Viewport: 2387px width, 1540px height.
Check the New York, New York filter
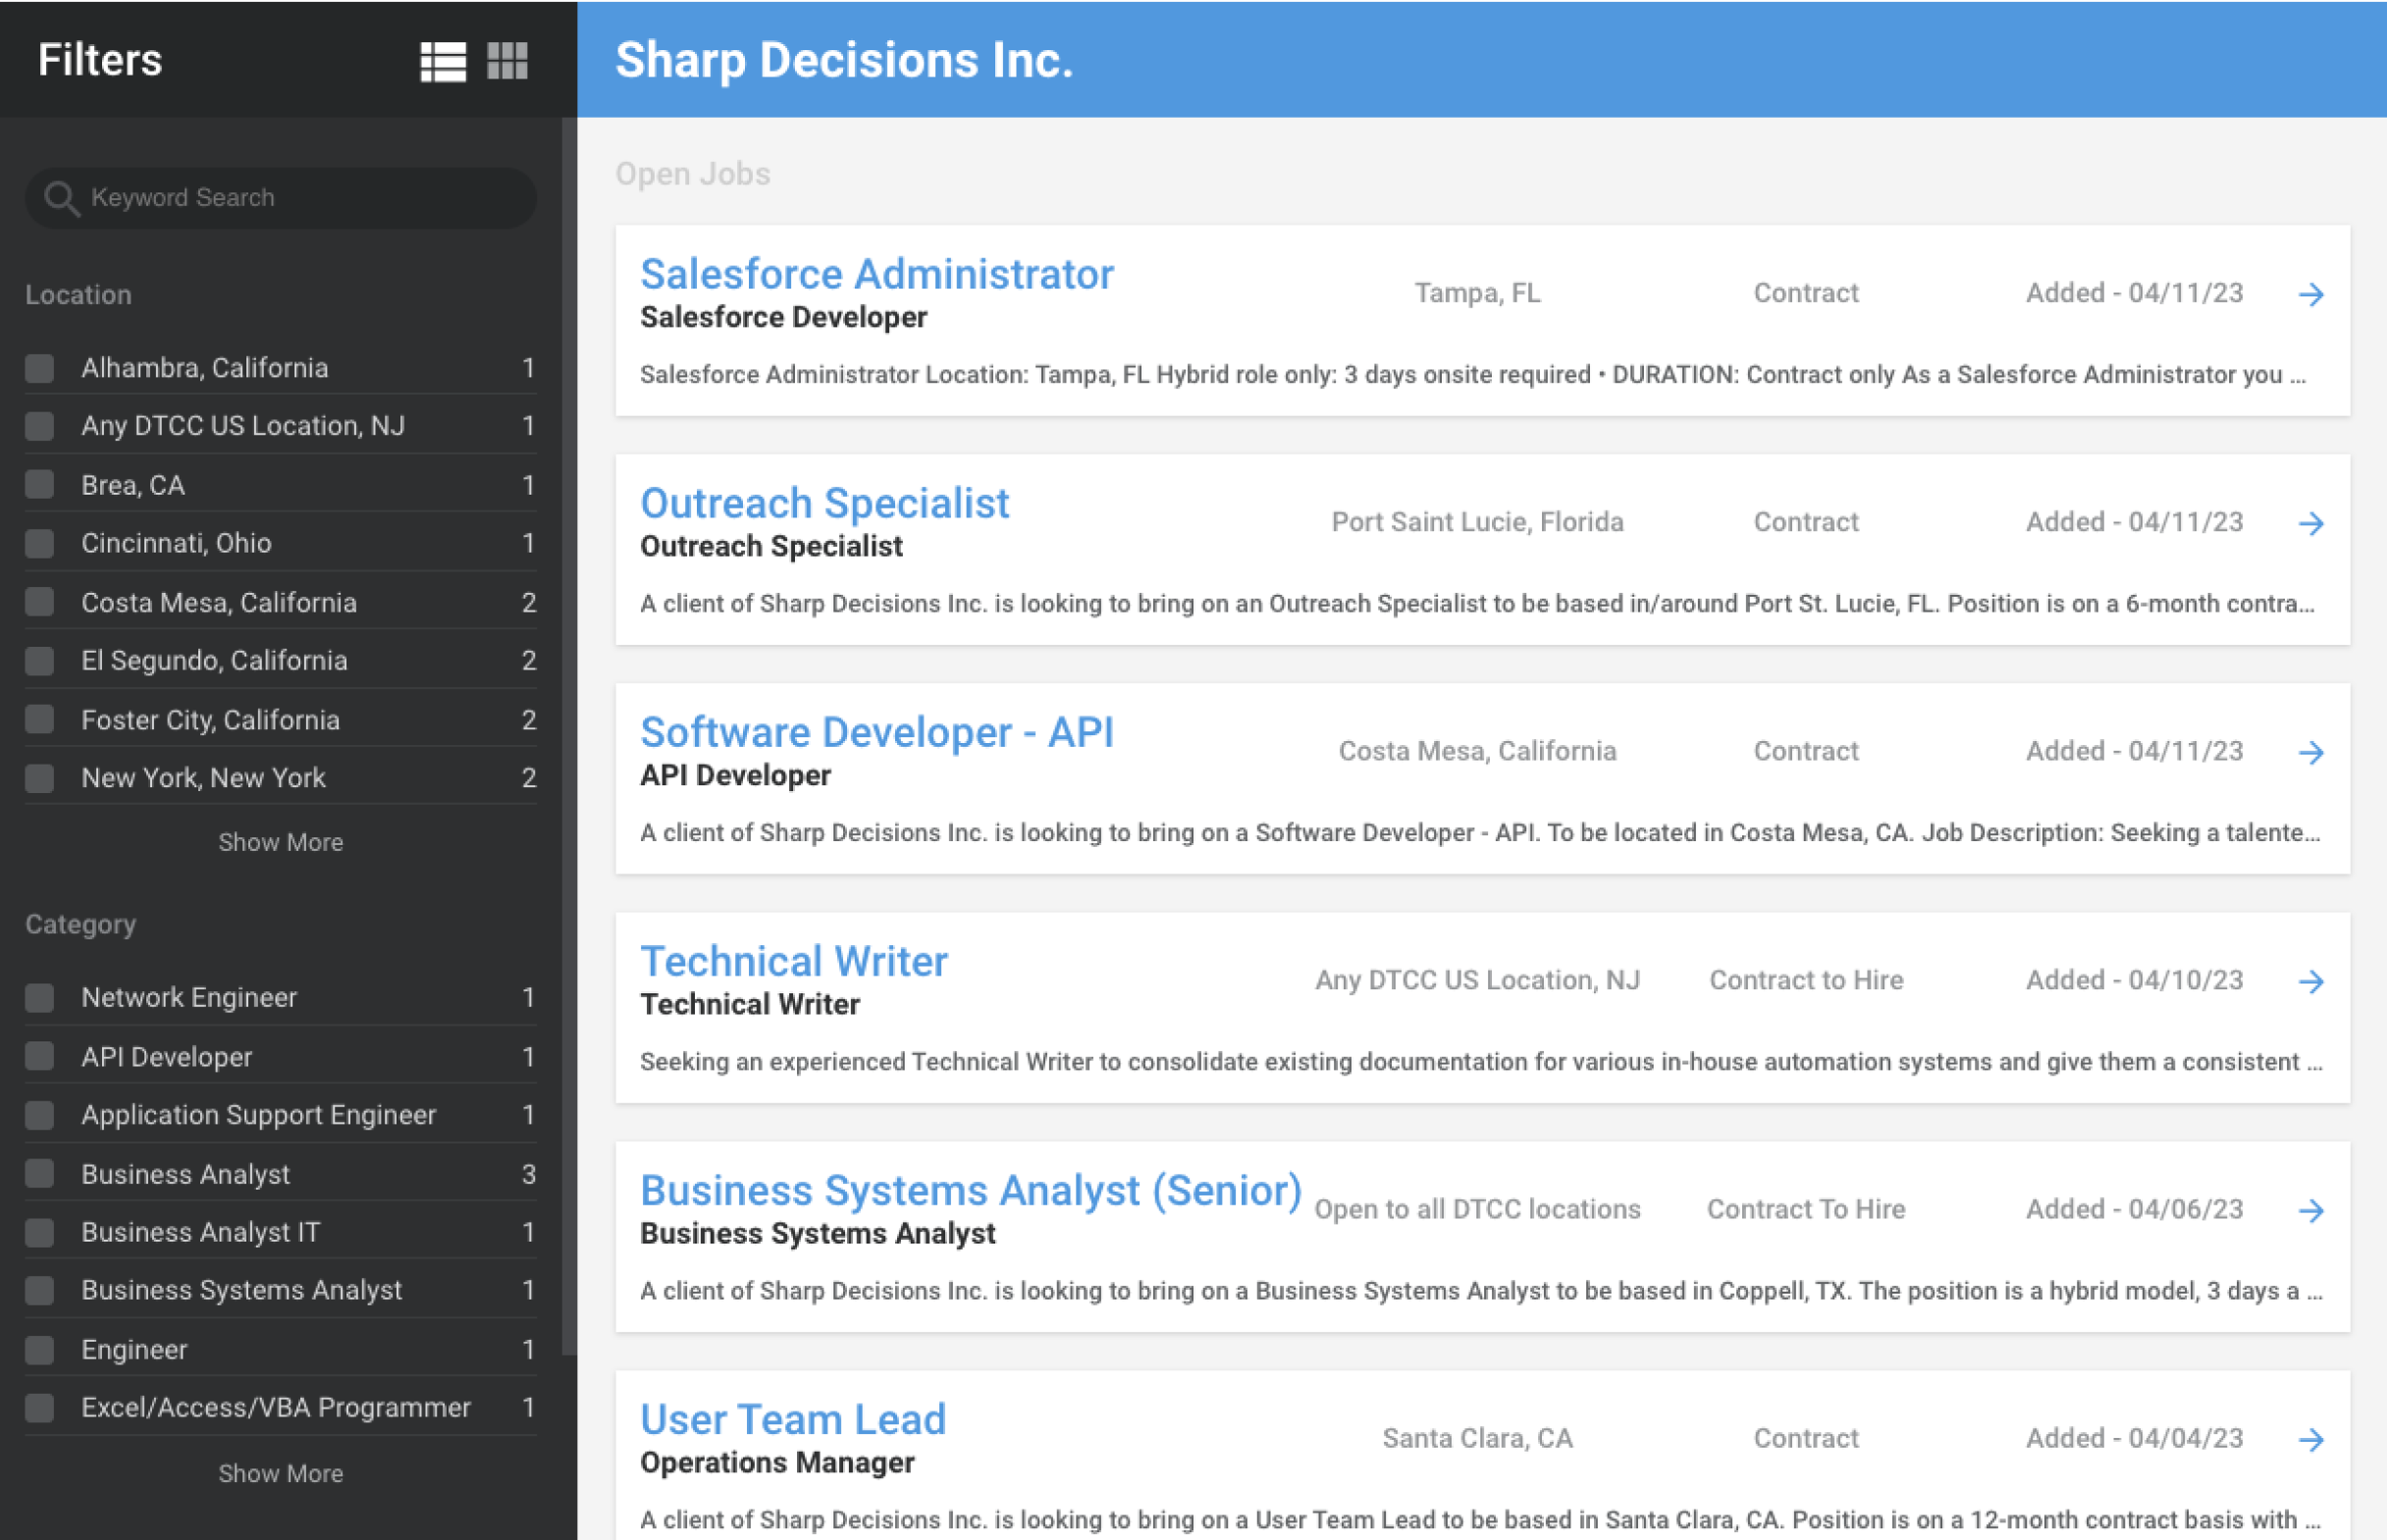(40, 777)
